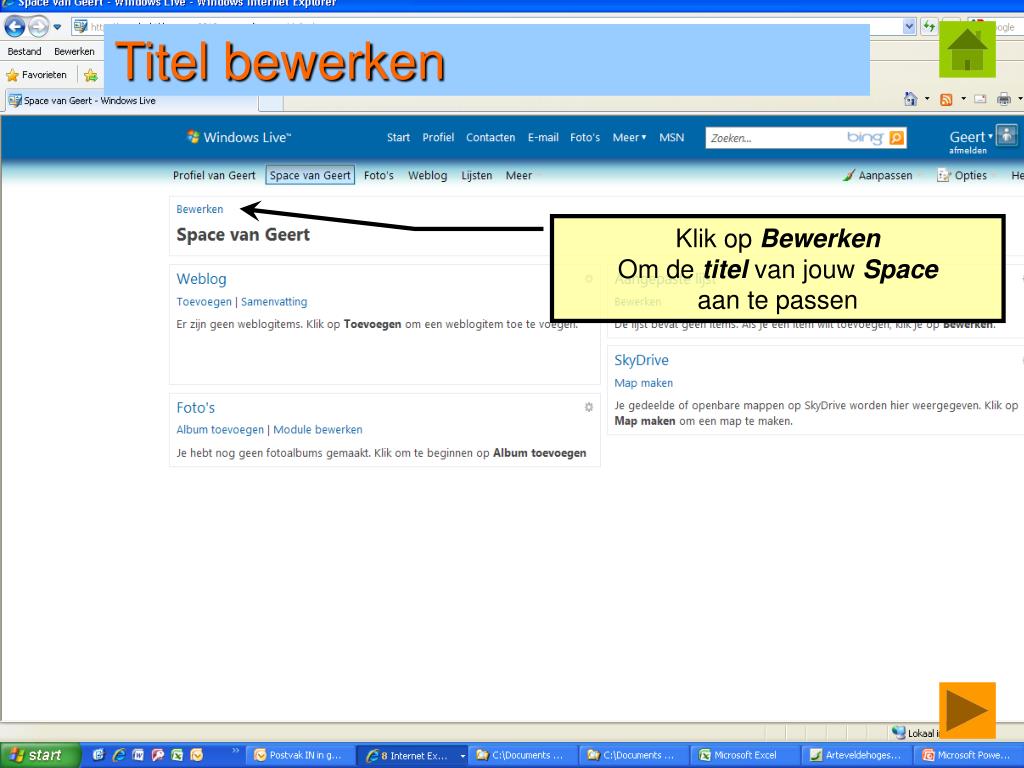Click Samenvatting under Weblog
Viewport: 1024px width, 768px height.
tap(274, 302)
